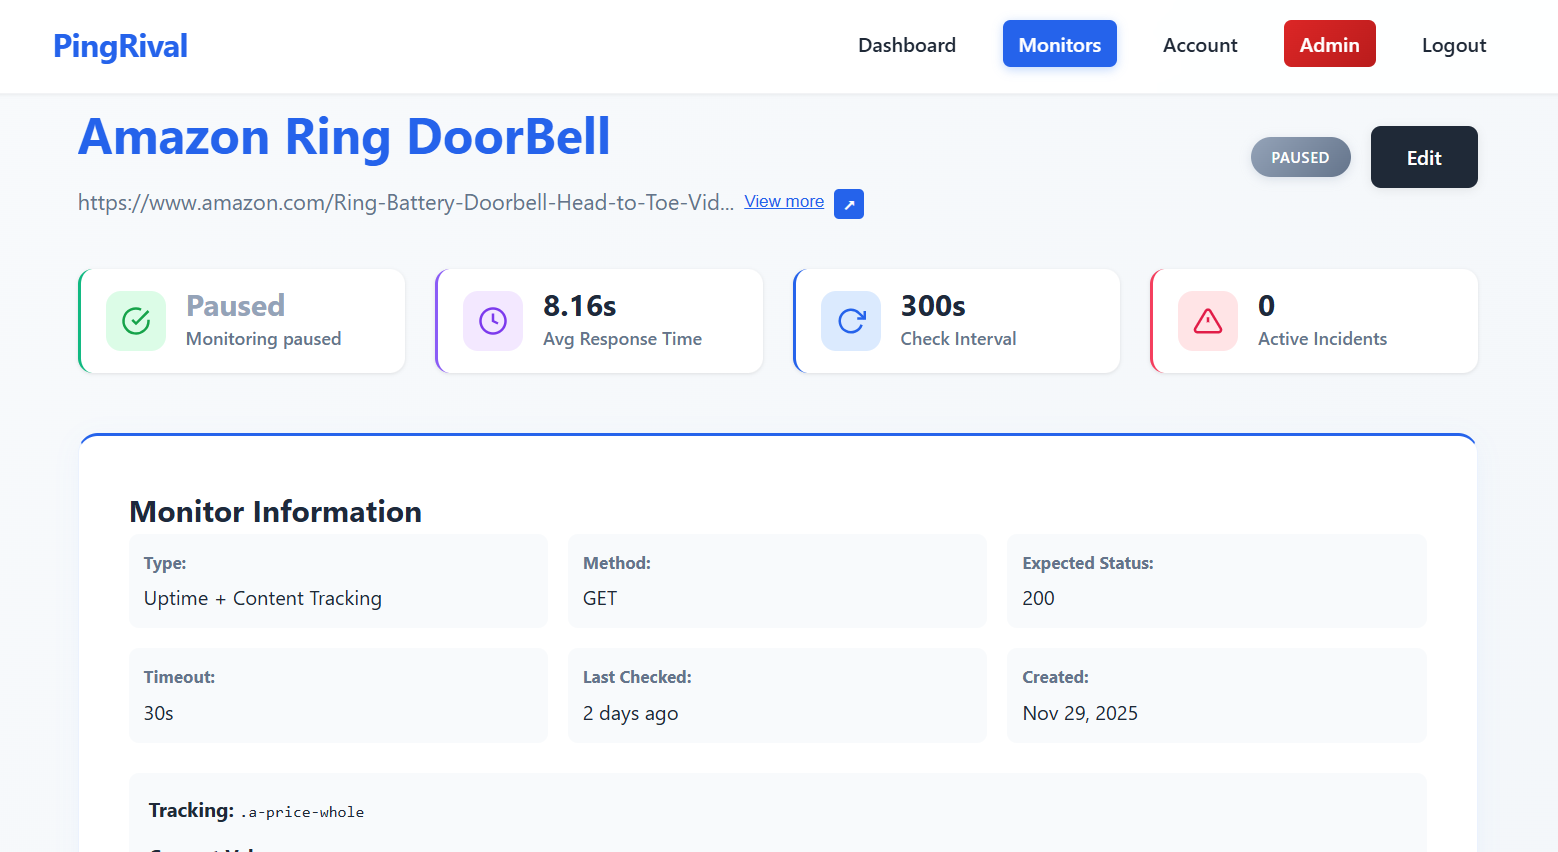This screenshot has width=1558, height=852.
Task: Click the green Paused status checkmark icon
Action: (135, 321)
